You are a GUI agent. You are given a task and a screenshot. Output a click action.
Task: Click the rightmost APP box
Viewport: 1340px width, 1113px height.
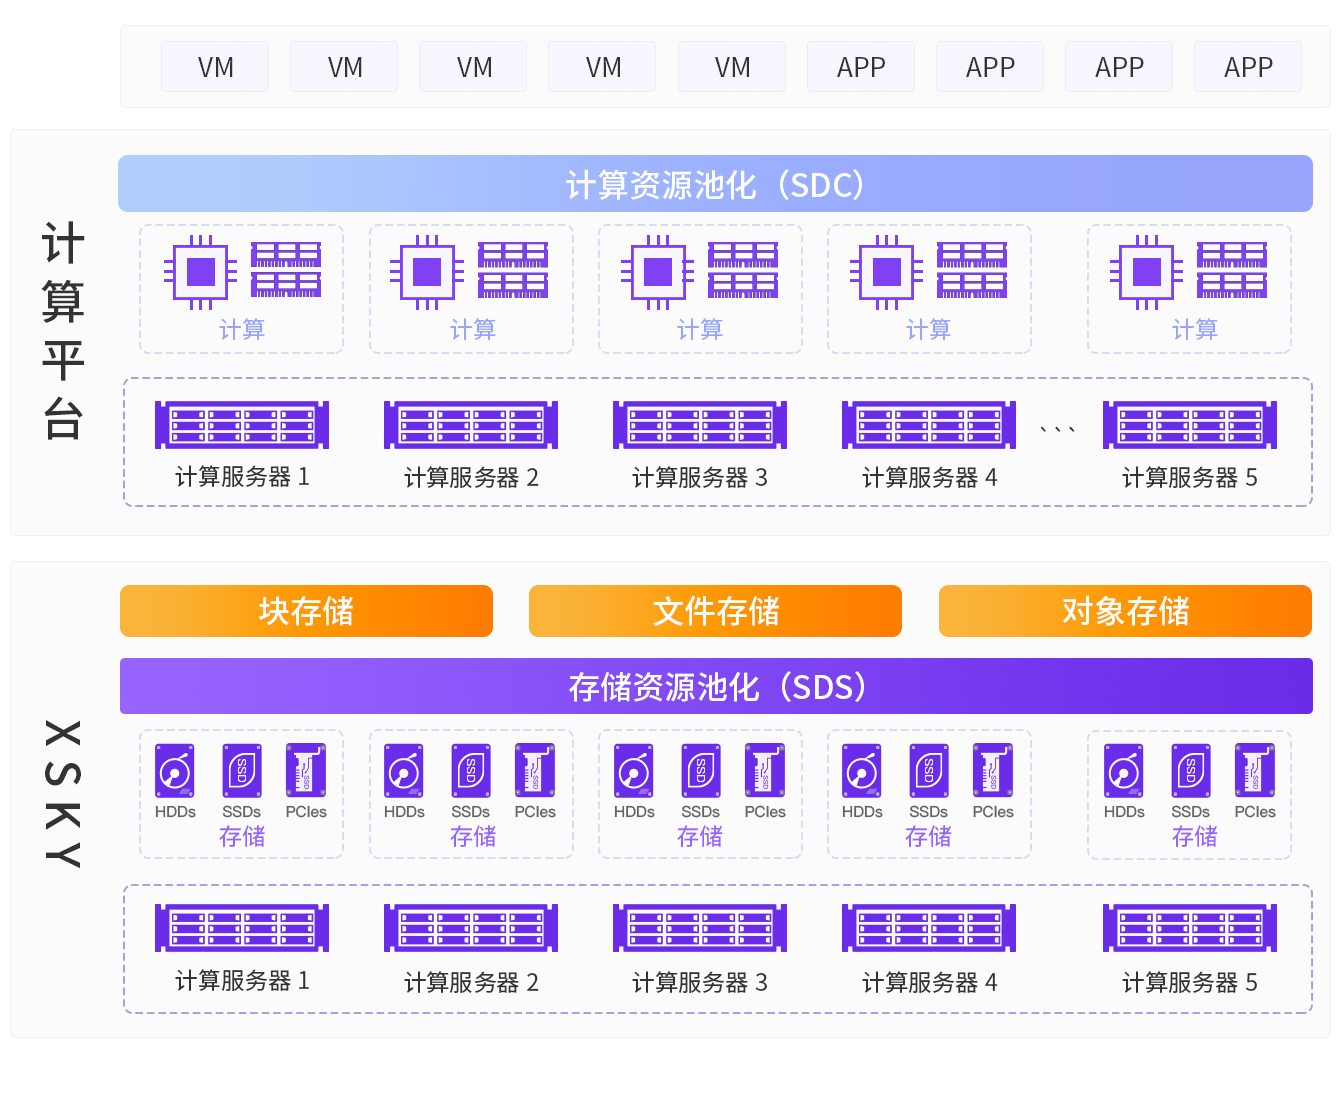pos(1248,67)
